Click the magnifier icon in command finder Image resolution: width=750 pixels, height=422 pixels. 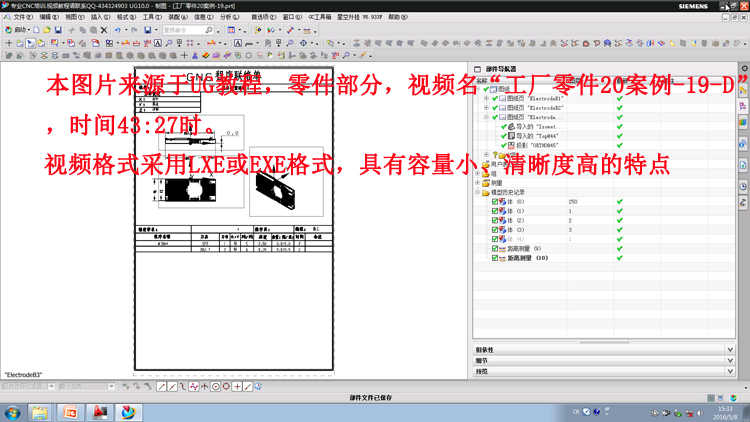point(209,30)
